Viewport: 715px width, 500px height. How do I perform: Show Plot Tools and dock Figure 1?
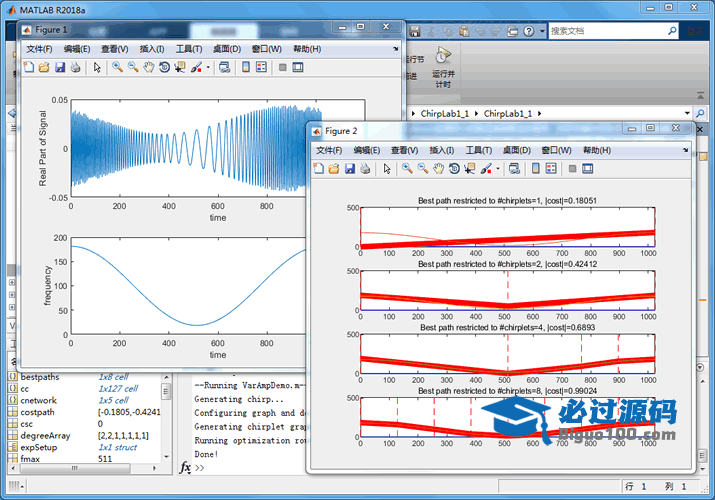point(298,67)
